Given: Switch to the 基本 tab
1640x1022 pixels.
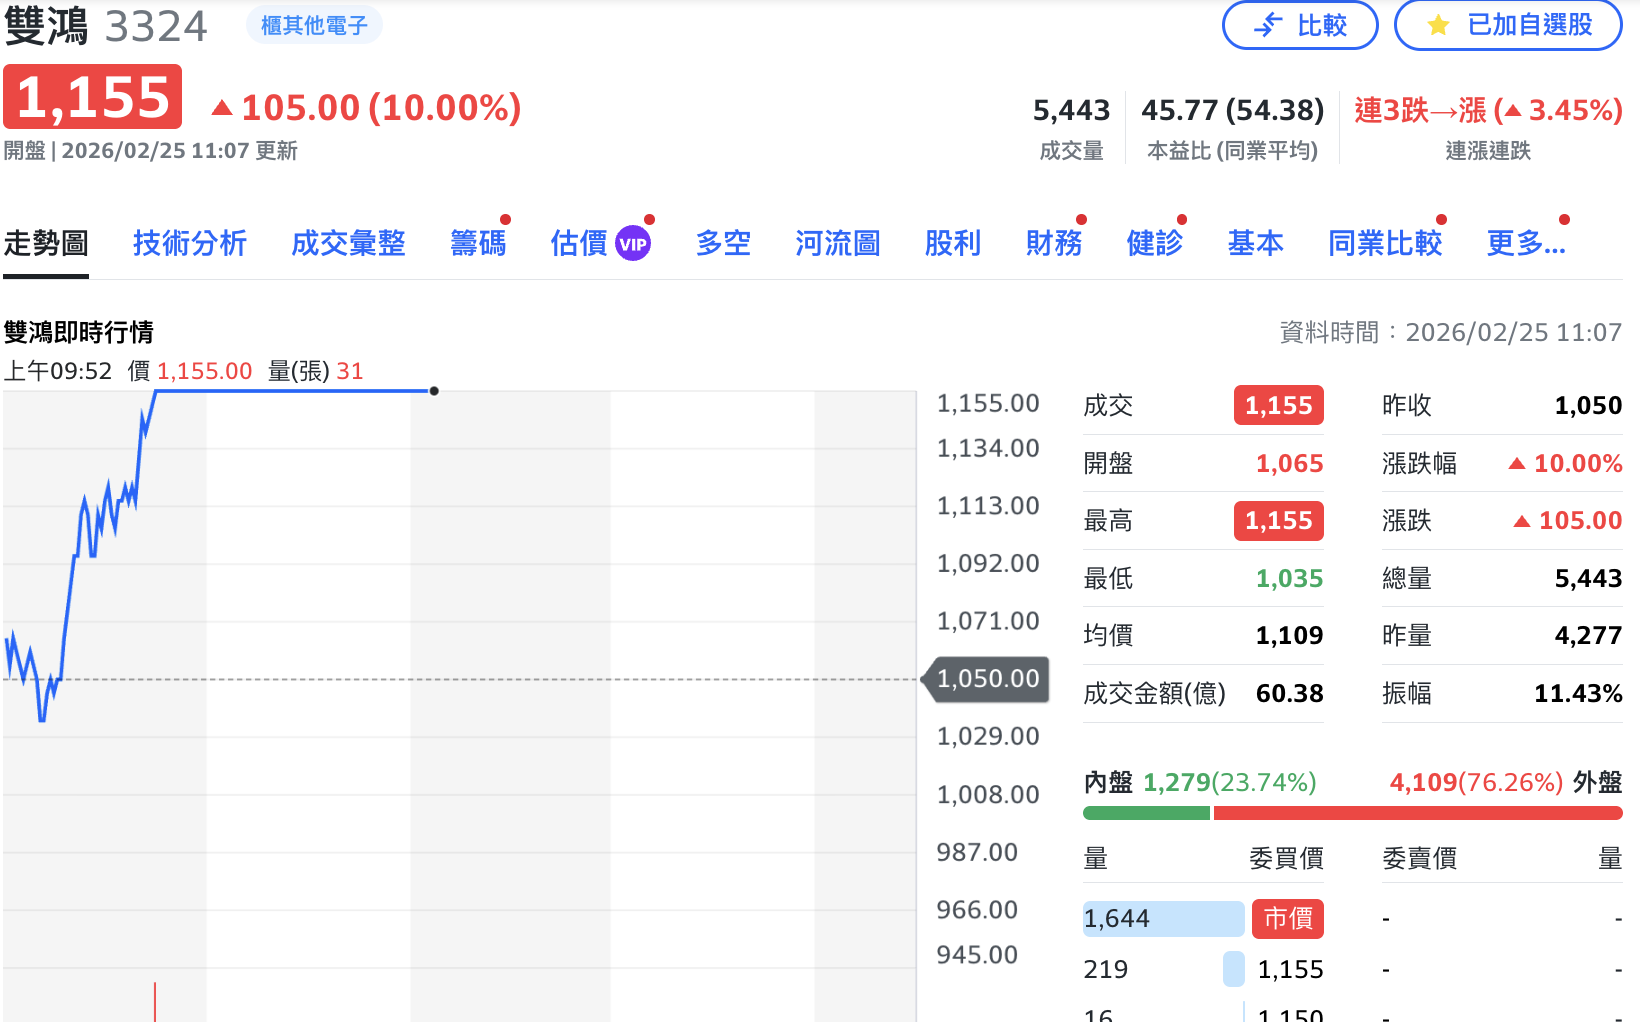Looking at the screenshot, I should 1255,243.
